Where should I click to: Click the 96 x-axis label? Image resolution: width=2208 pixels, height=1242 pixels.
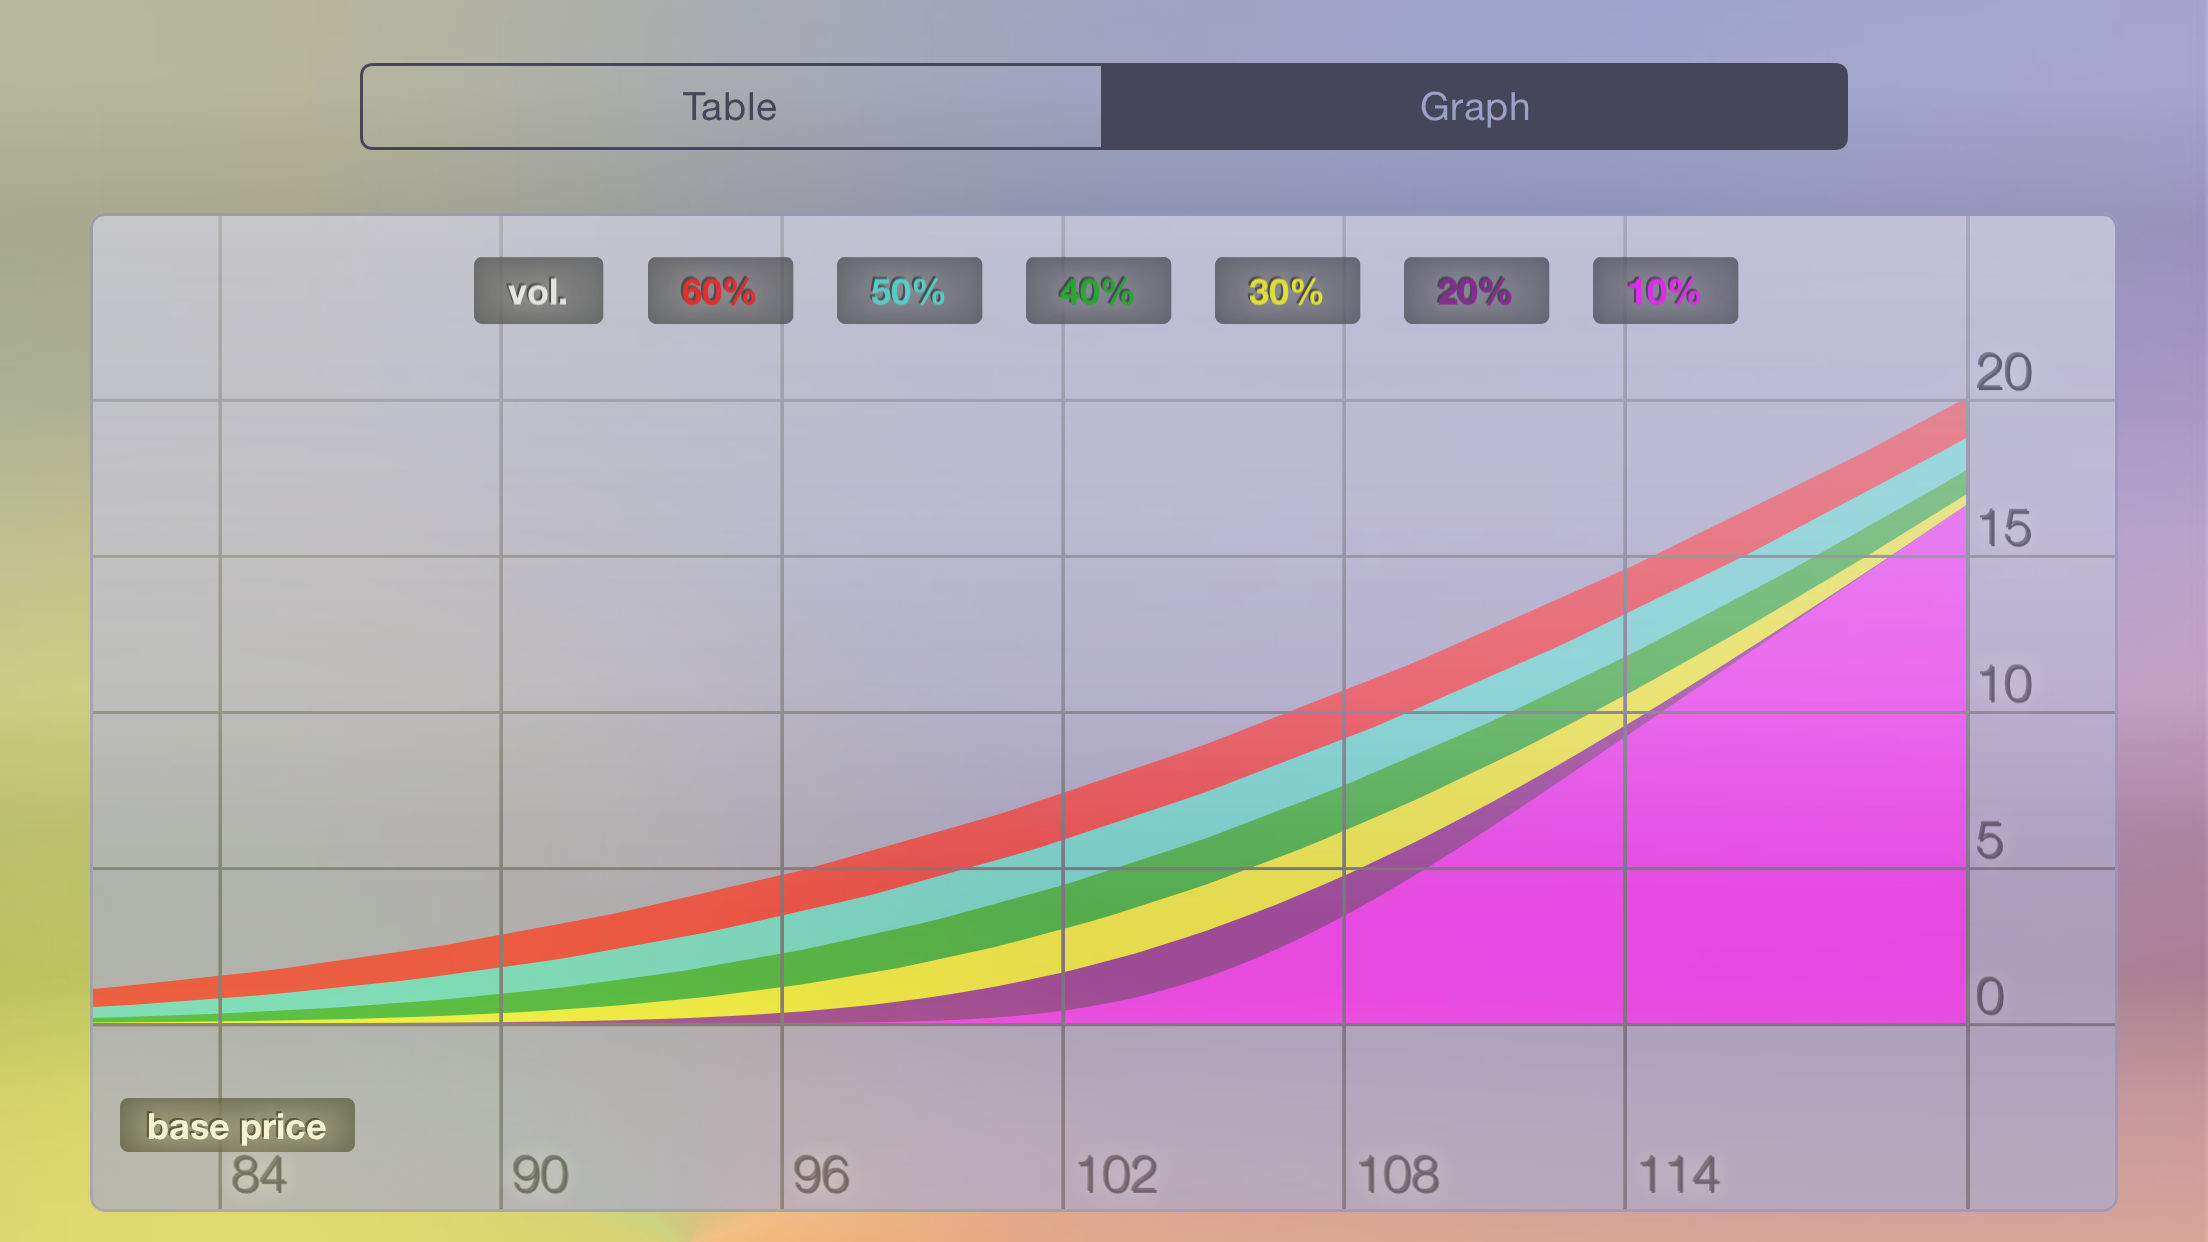tap(821, 1175)
